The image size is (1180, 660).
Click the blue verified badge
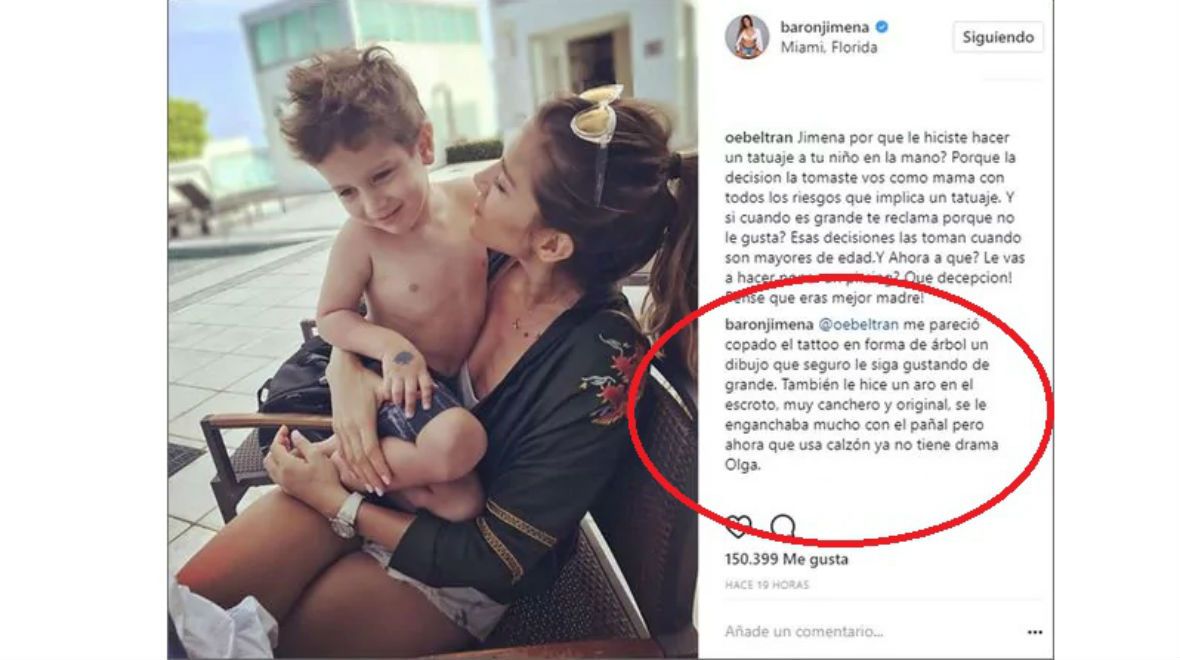click(882, 27)
